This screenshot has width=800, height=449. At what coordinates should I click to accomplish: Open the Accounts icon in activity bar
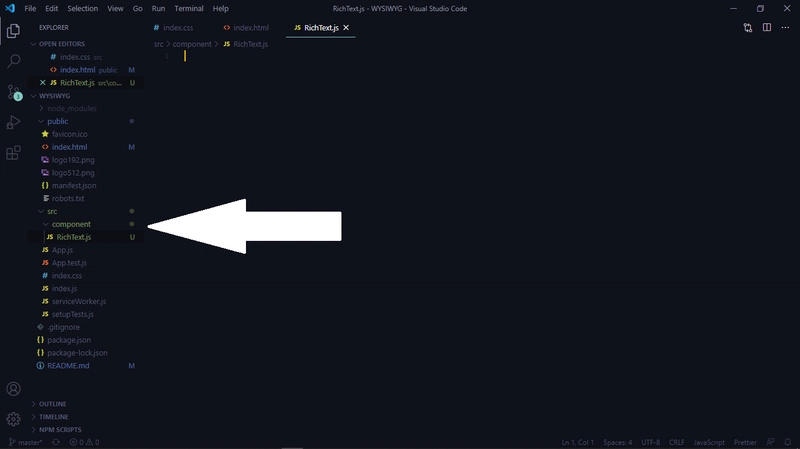click(13, 389)
